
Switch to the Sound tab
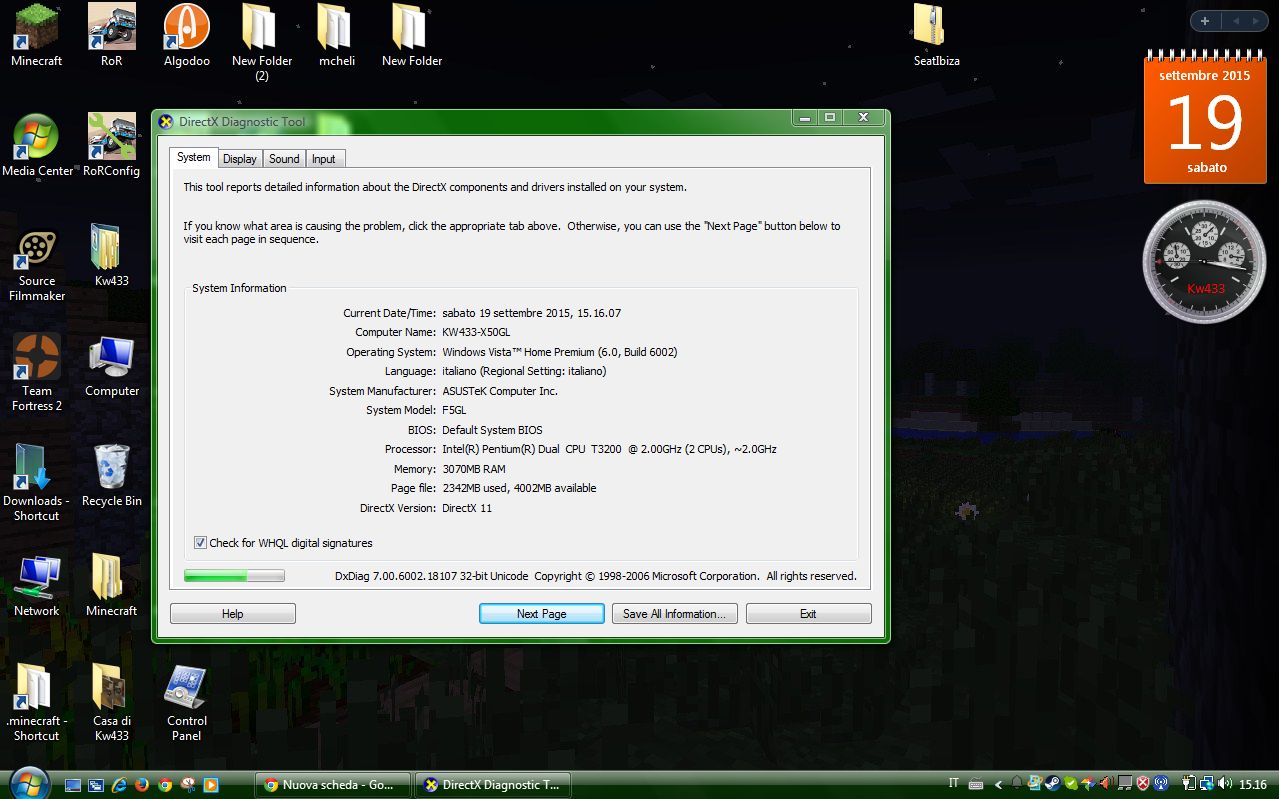[x=284, y=159]
